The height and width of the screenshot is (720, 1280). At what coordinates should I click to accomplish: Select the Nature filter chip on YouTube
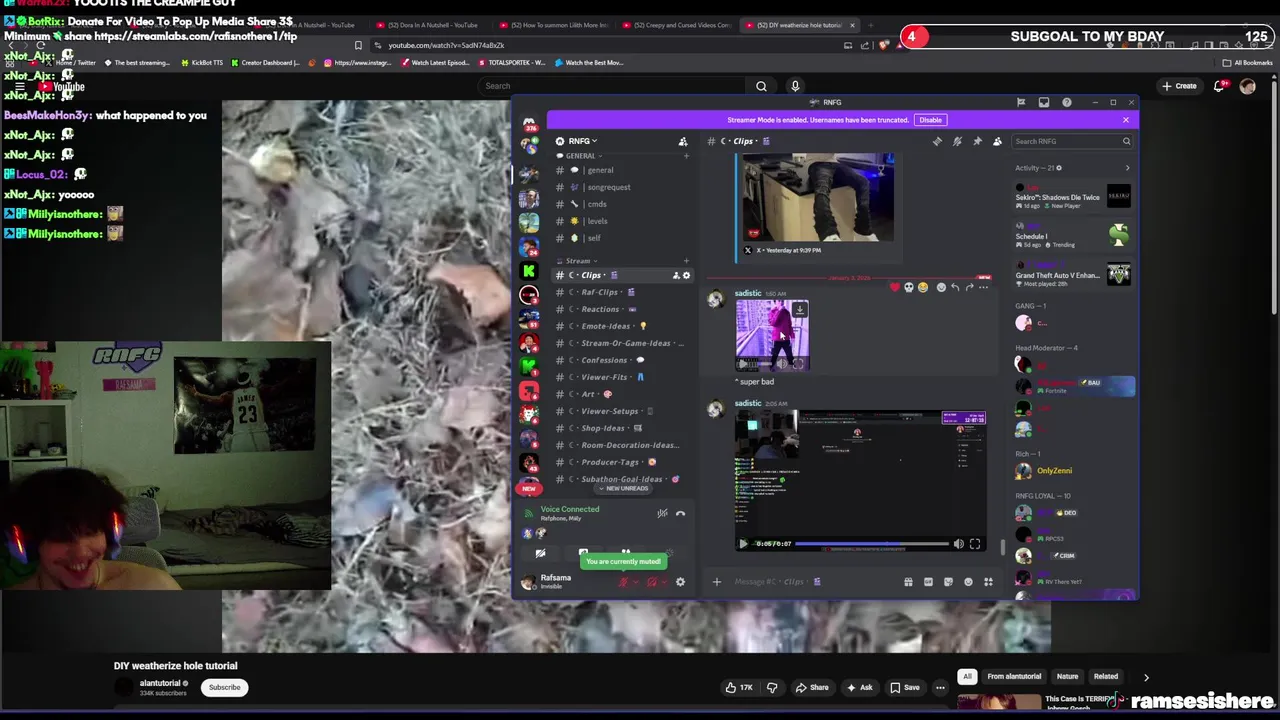tap(1067, 676)
